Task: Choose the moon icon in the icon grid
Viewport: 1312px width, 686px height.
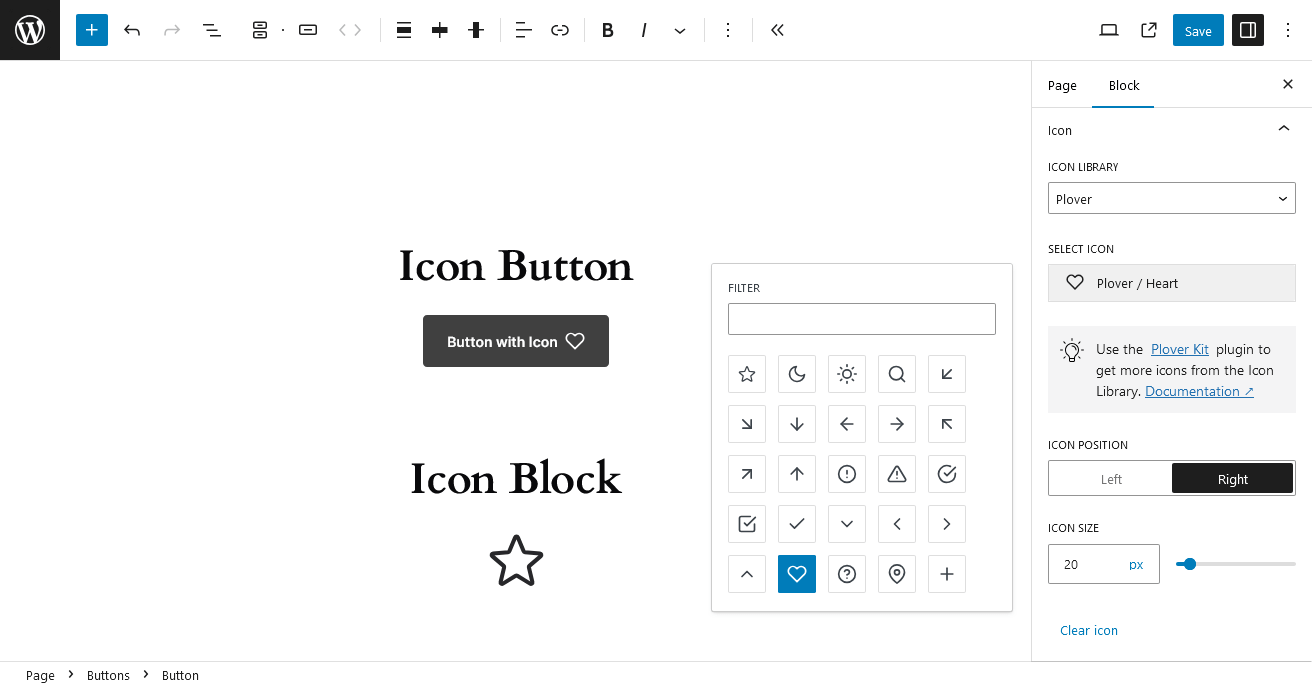Action: [x=797, y=374]
